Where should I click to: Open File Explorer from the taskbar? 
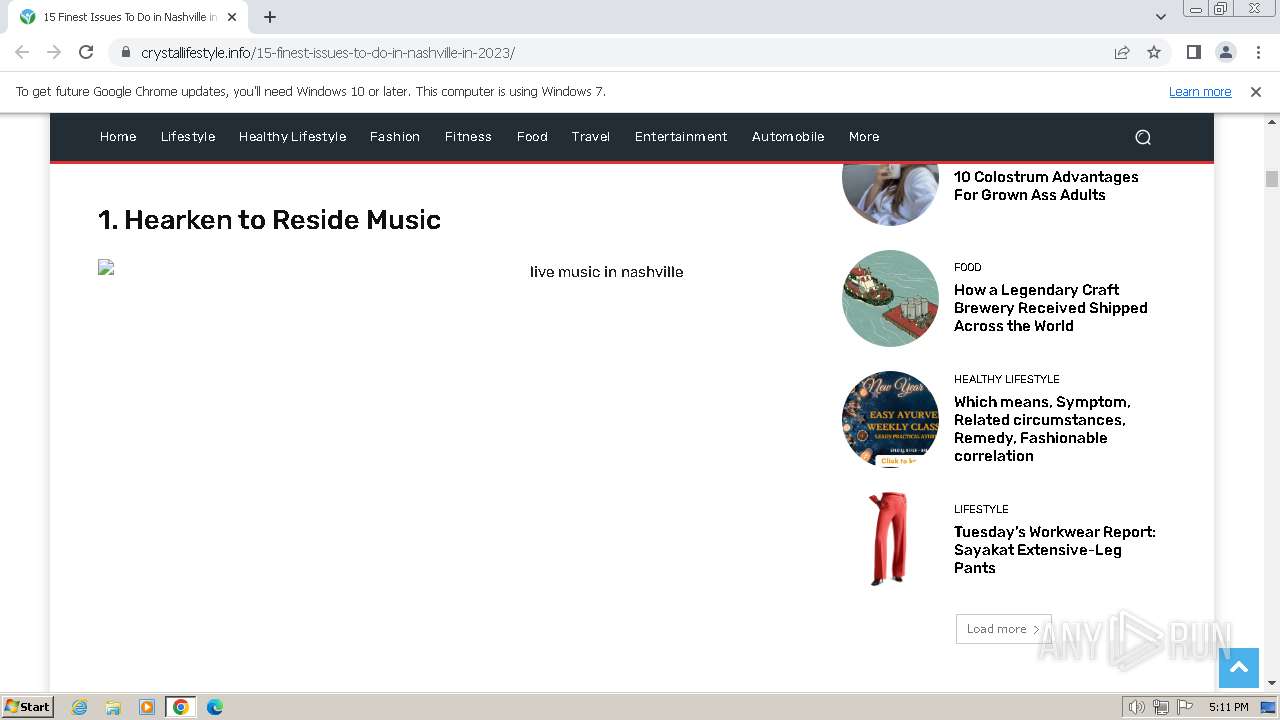click(x=113, y=707)
